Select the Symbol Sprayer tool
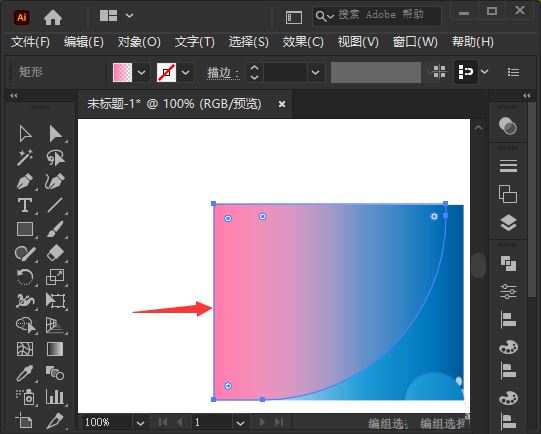This screenshot has height=434, width=541. (25, 397)
